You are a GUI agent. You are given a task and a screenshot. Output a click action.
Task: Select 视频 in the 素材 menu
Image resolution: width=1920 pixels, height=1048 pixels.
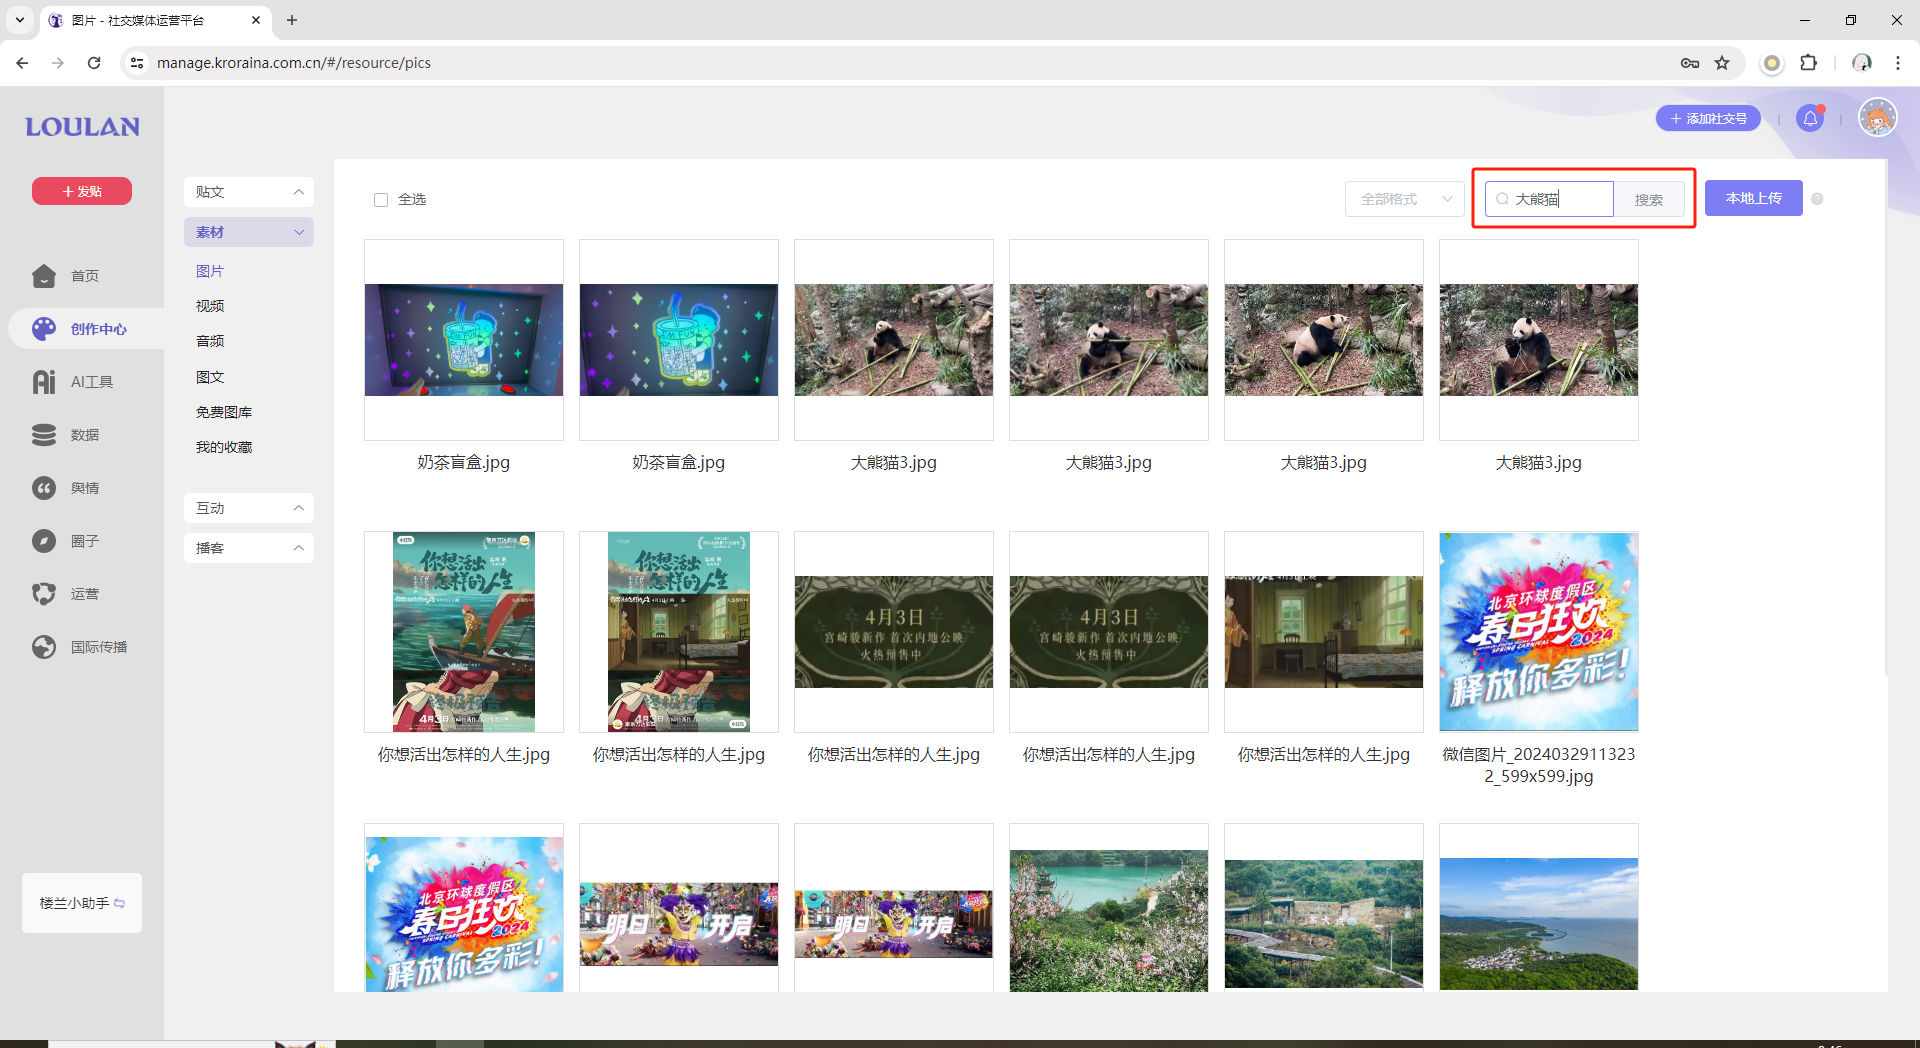coord(210,306)
